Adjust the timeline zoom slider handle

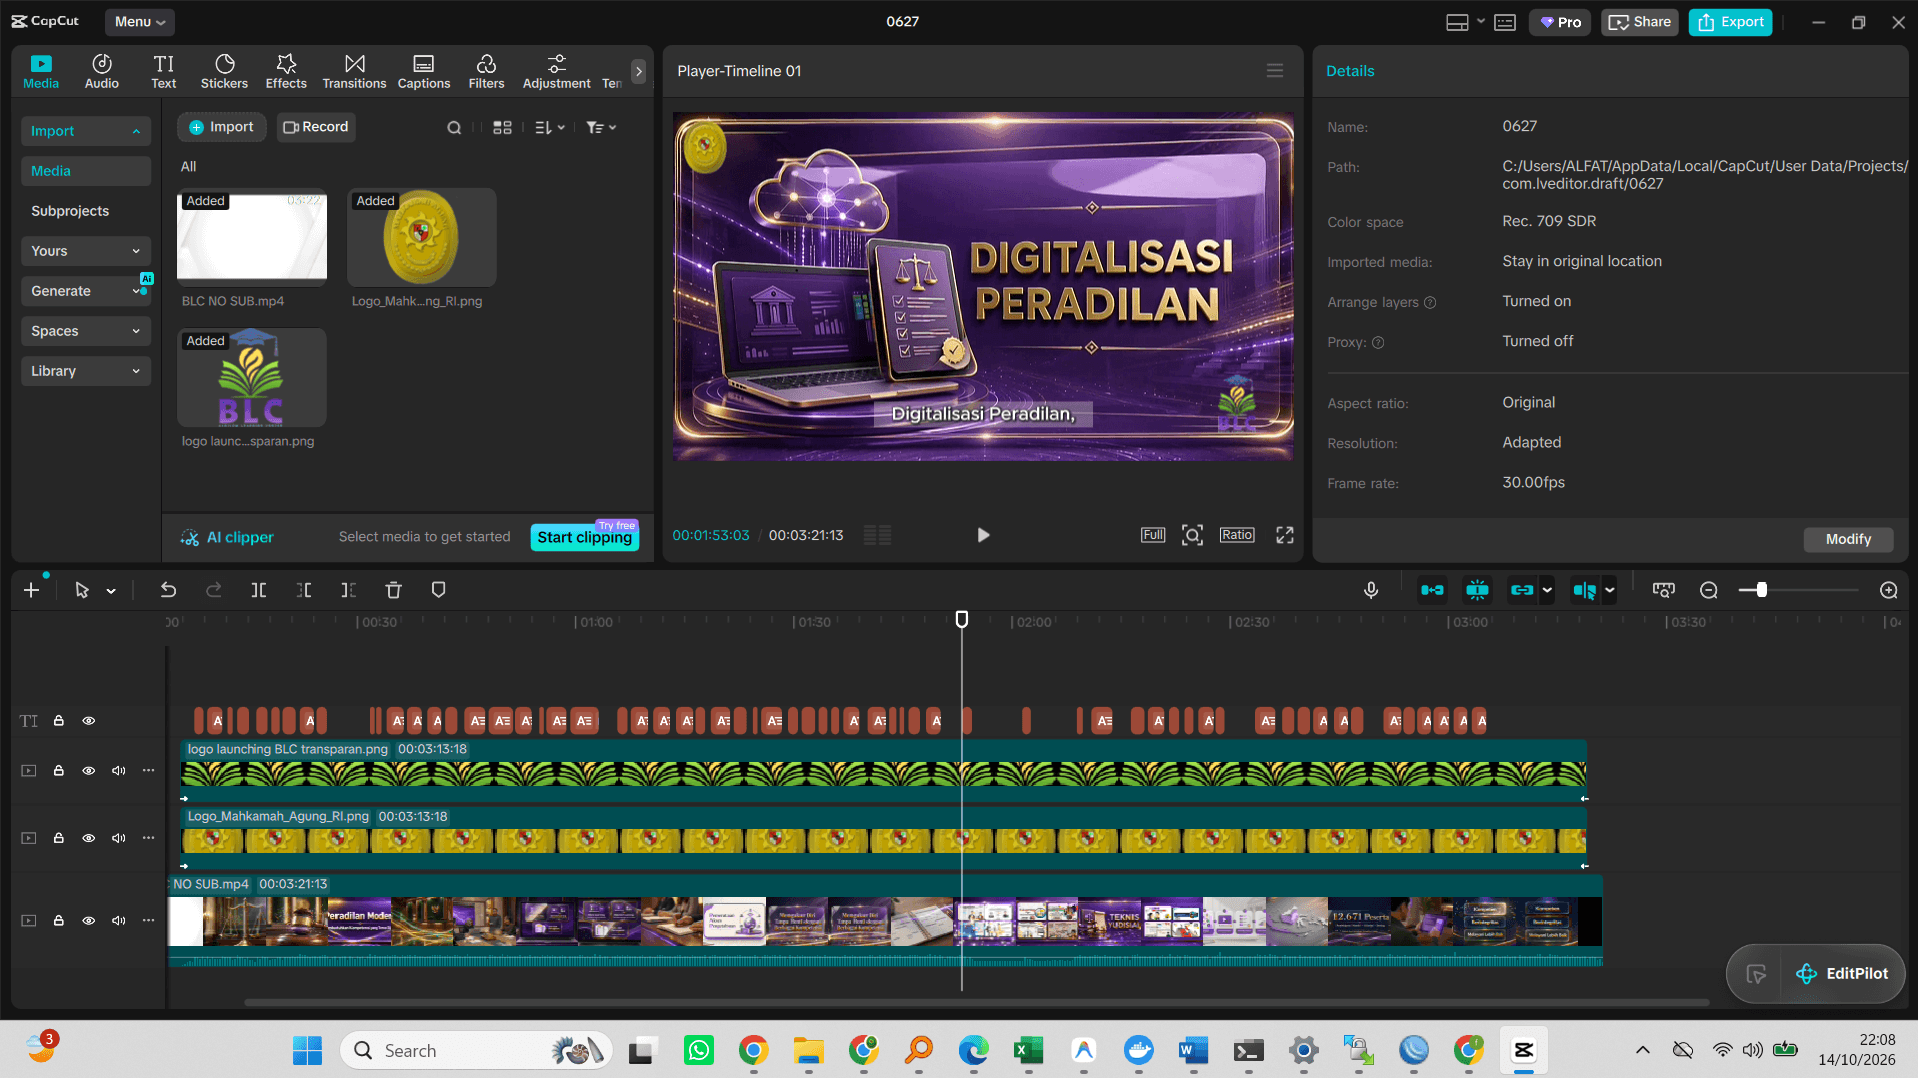1761,590
